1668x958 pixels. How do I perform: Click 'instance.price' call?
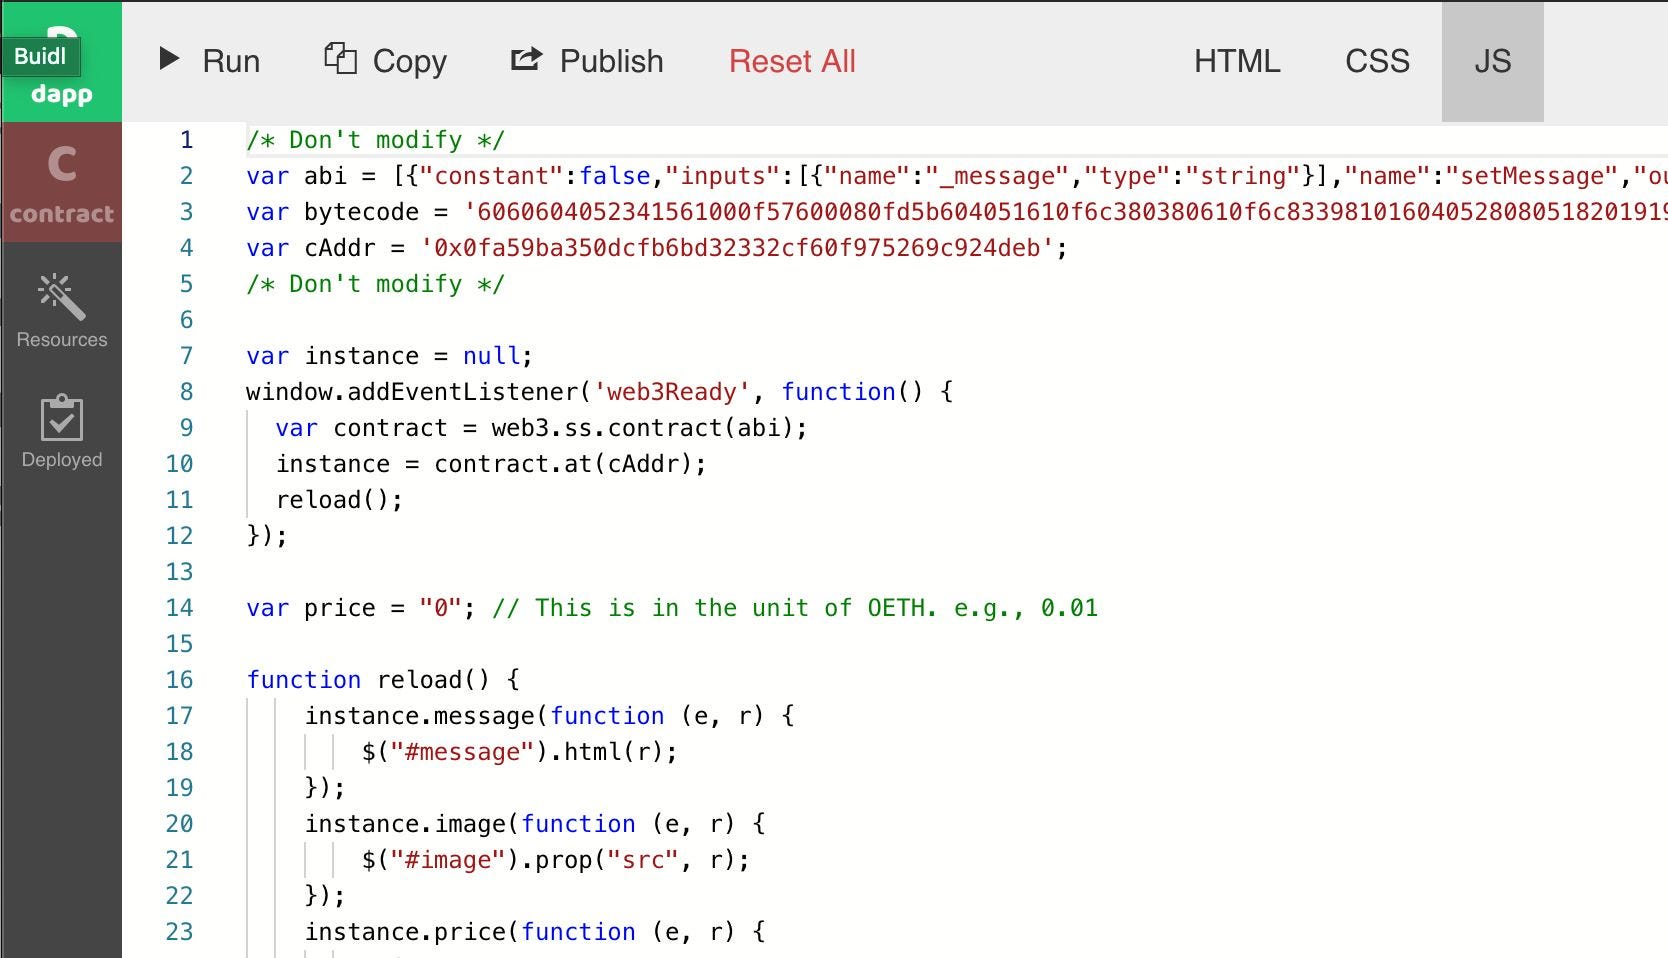point(405,932)
